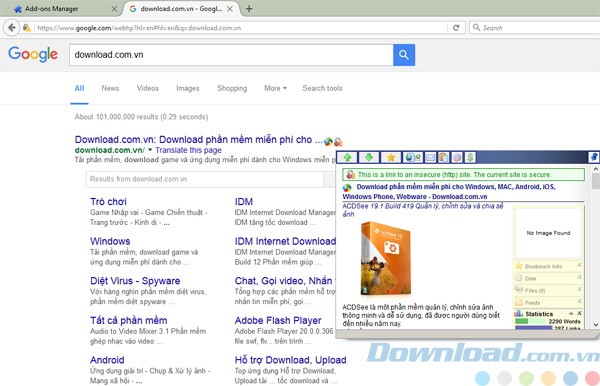Click the preview pane scrollbar down arrow

coord(595,324)
